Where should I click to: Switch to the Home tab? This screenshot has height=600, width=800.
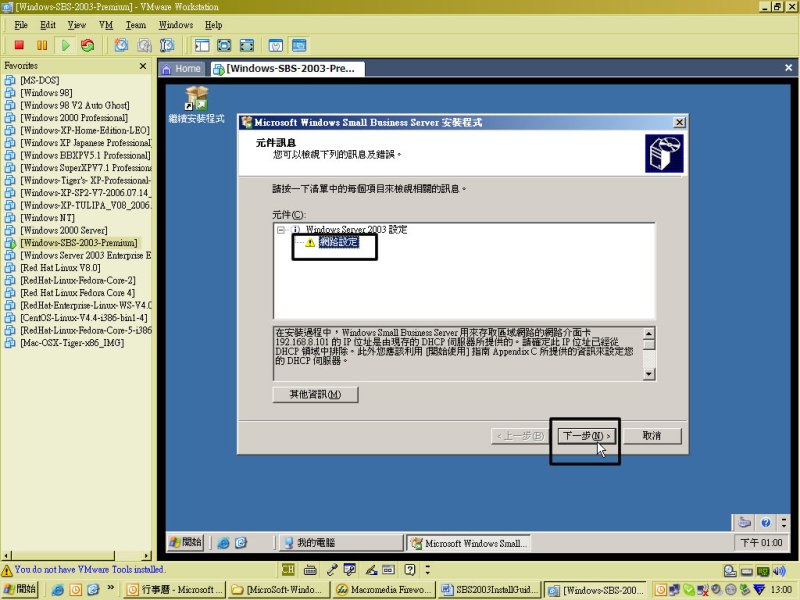[x=182, y=69]
